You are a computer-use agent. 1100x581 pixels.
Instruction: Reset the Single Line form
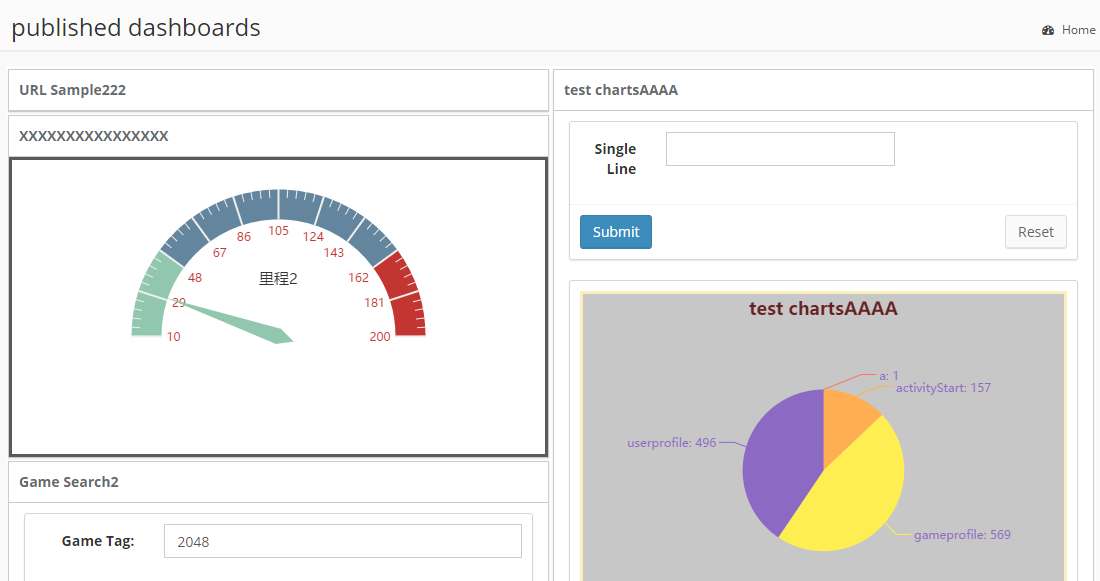tap(1035, 232)
